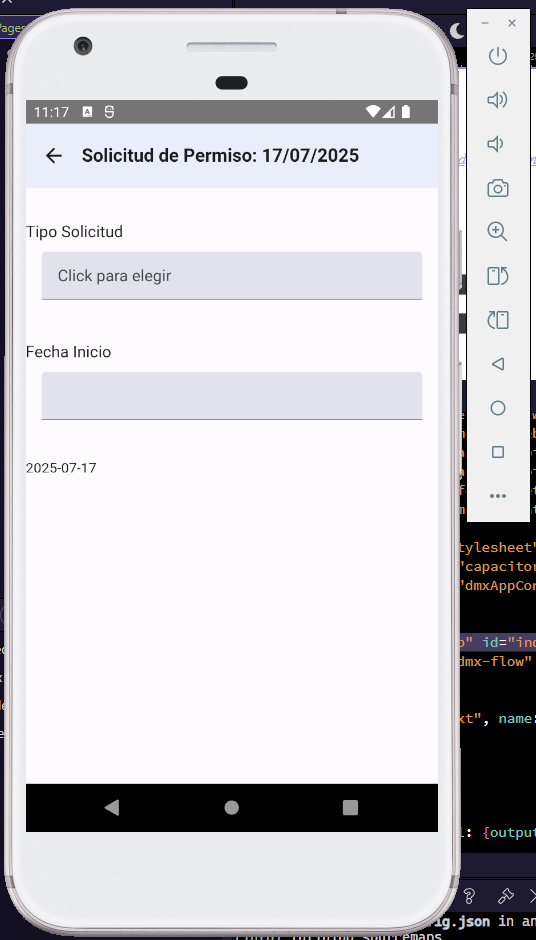536x940 pixels.
Task: Tap Android navigation bar back button
Action: pyautogui.click(x=112, y=808)
